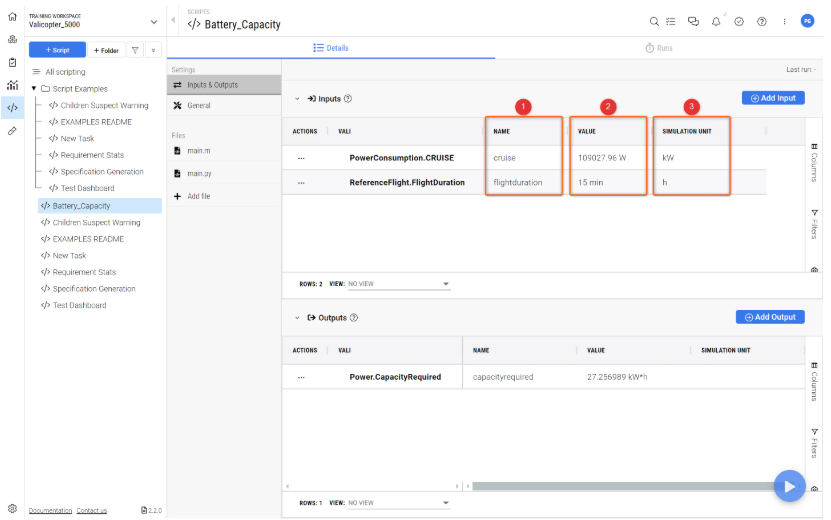Open the notifications bell
Image resolution: width=831 pixels, height=520 pixels.
click(716, 21)
